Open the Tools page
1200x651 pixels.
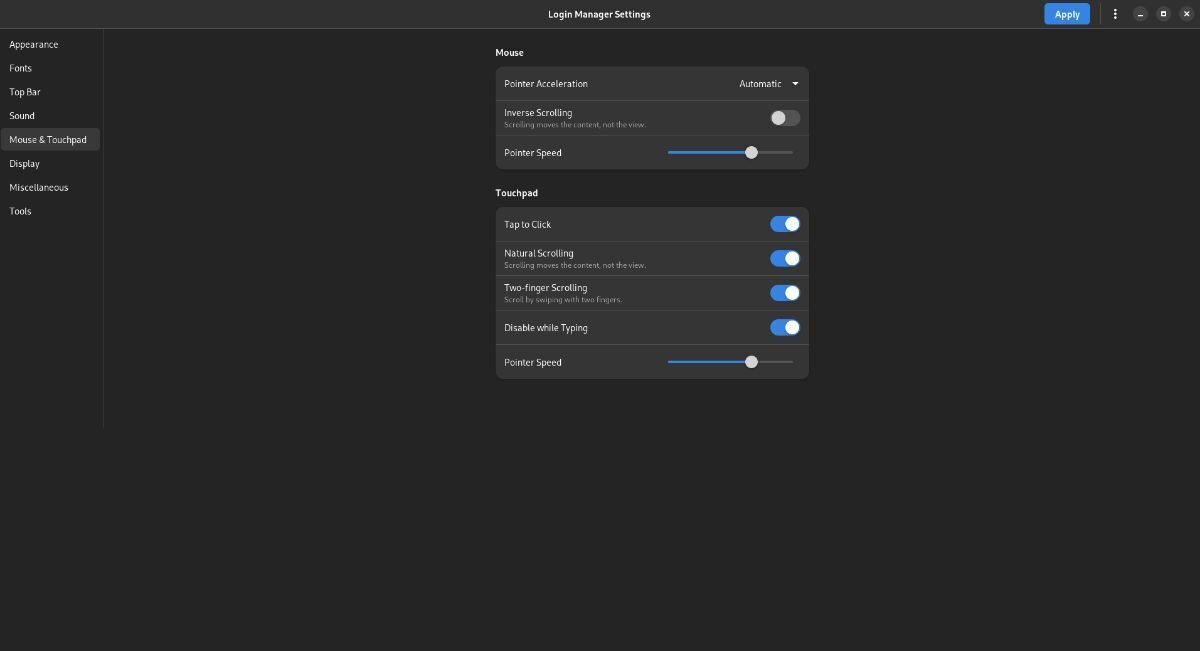50,211
